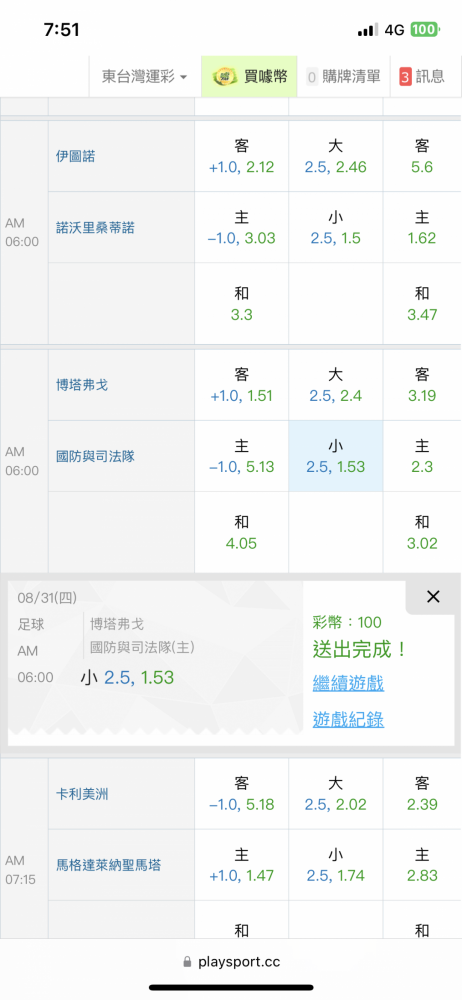462x1000 pixels.
Task: Select 客 -1.0, 5.18 for 卡利美洲
Action: (241, 795)
